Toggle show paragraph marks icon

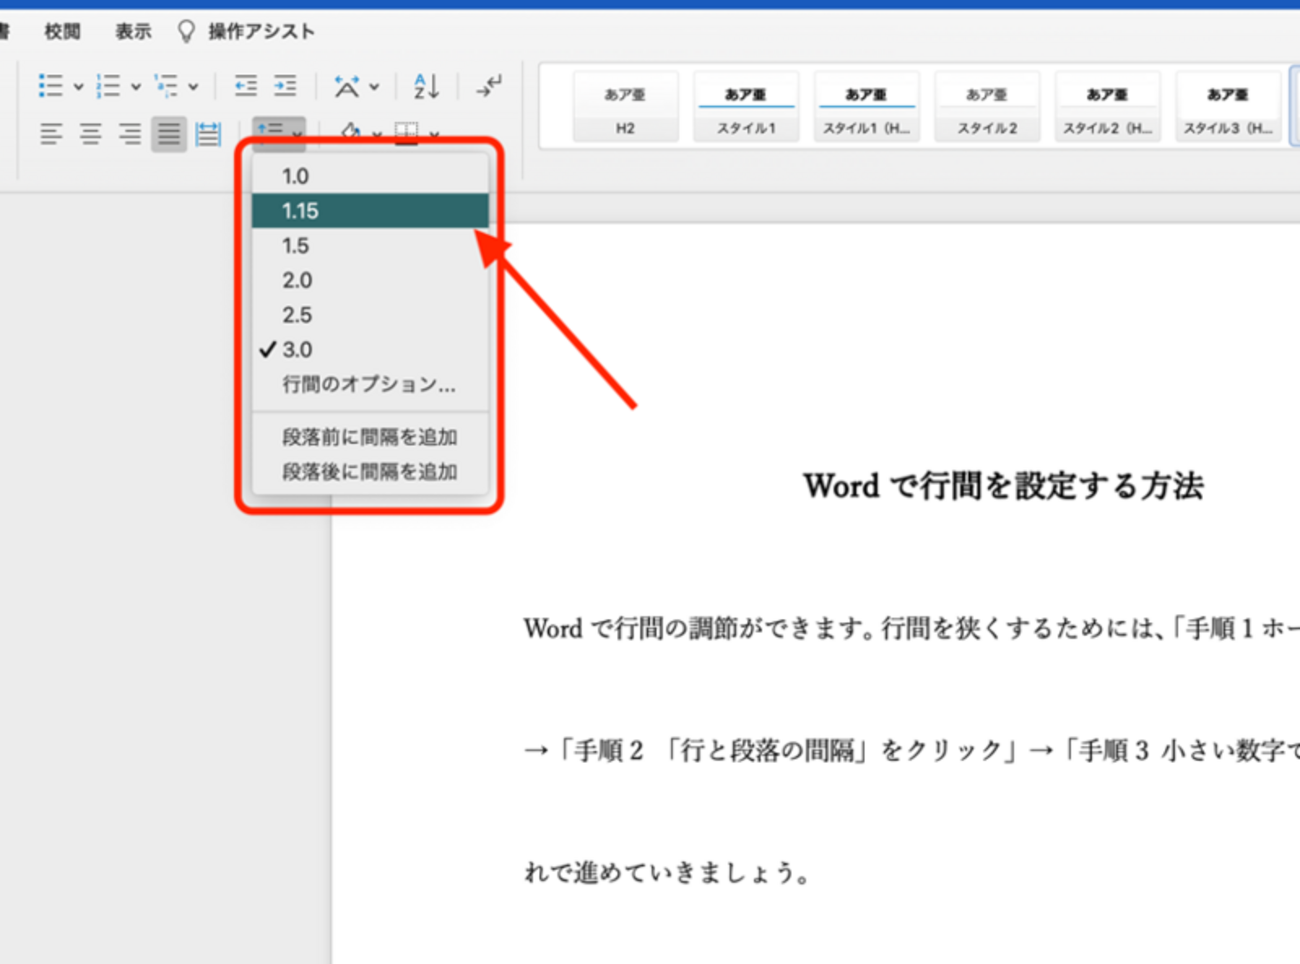(489, 87)
